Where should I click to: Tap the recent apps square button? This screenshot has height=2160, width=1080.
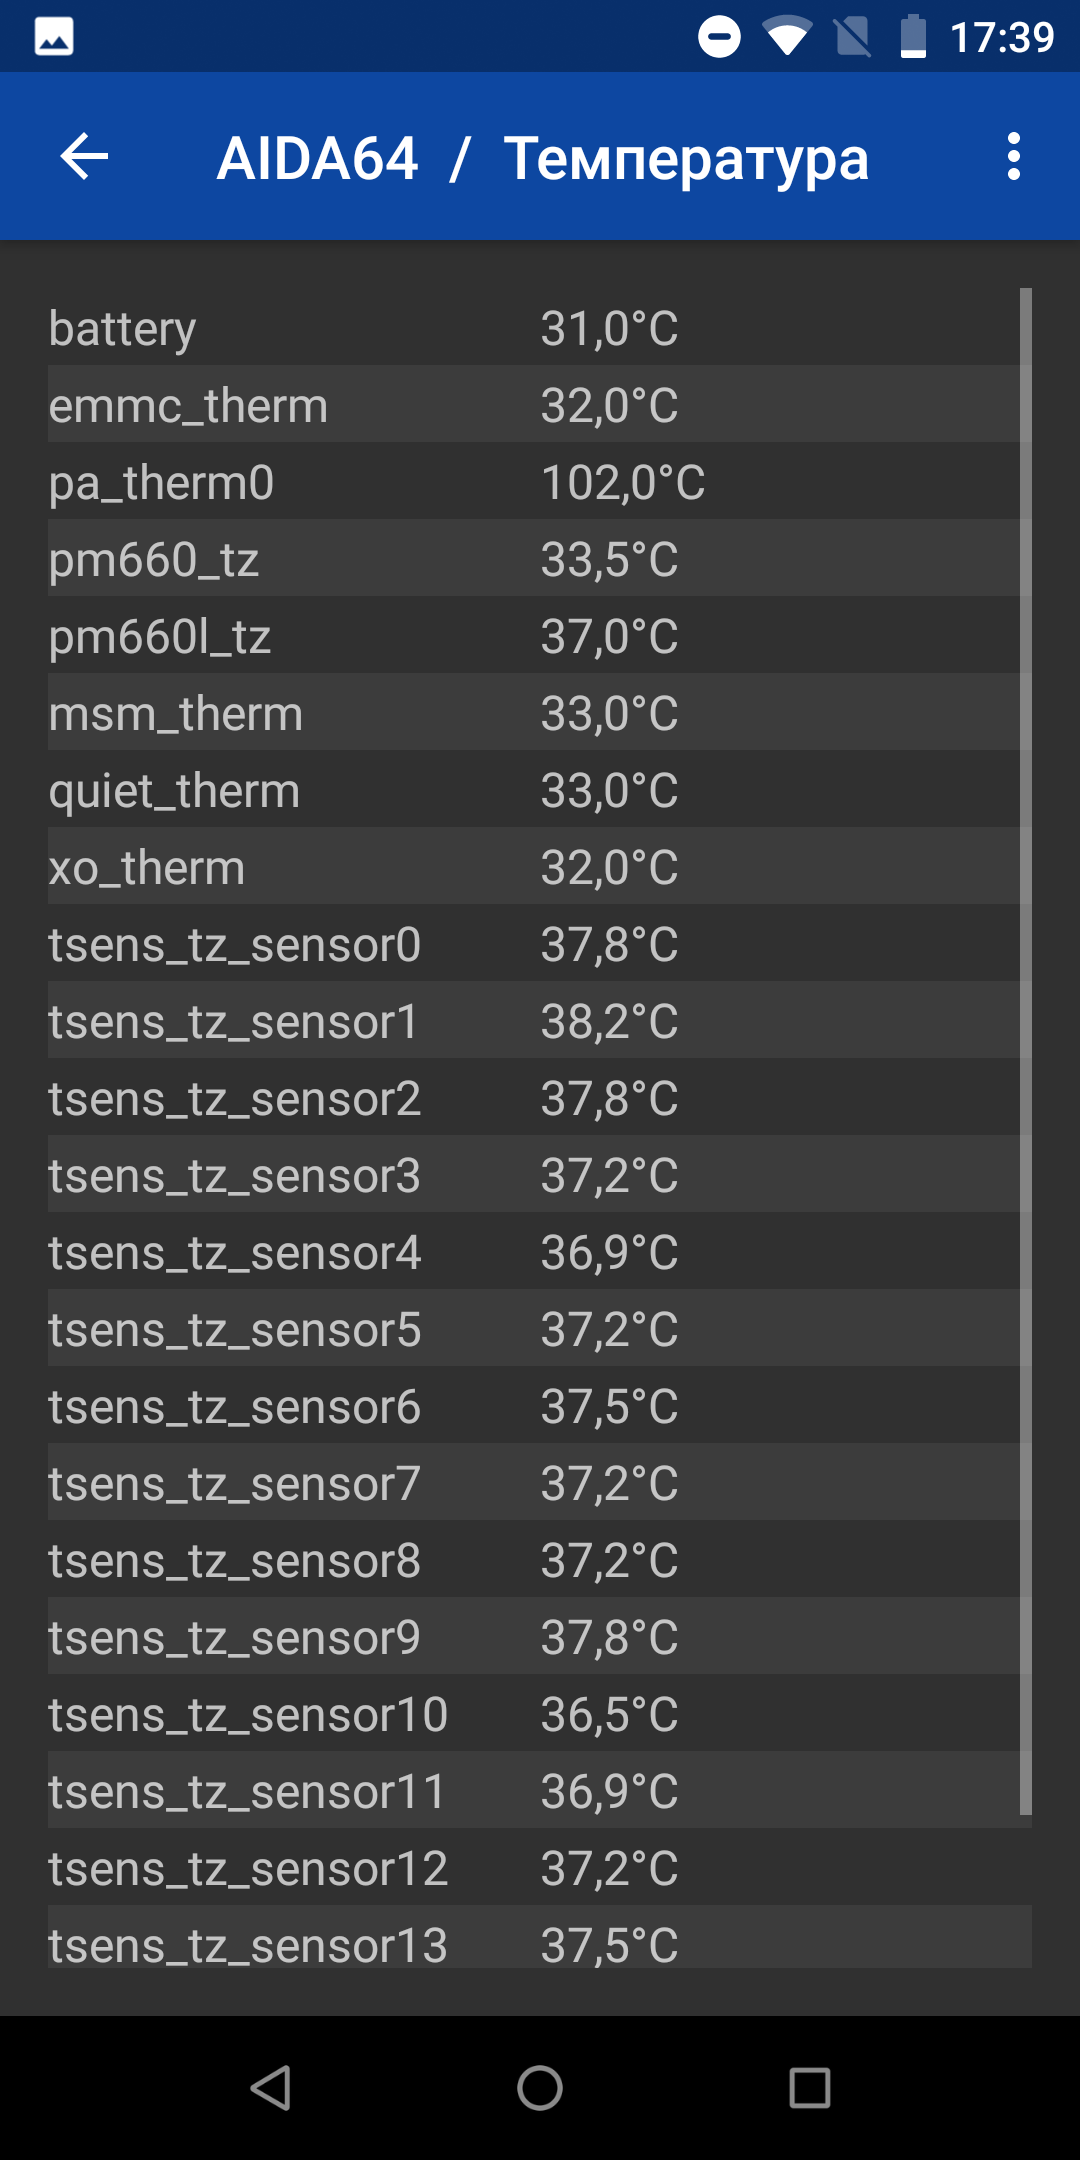[810, 2088]
